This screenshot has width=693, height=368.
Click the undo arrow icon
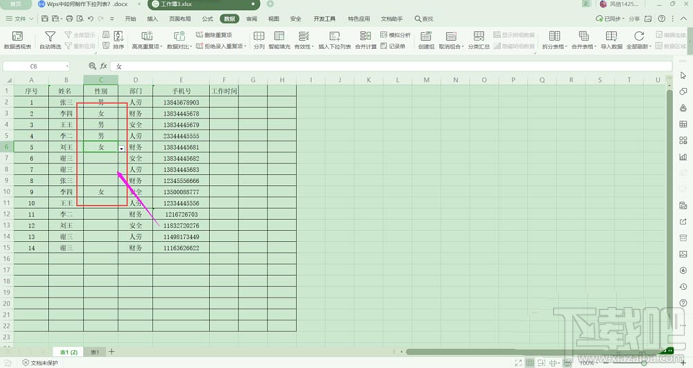pos(91,19)
